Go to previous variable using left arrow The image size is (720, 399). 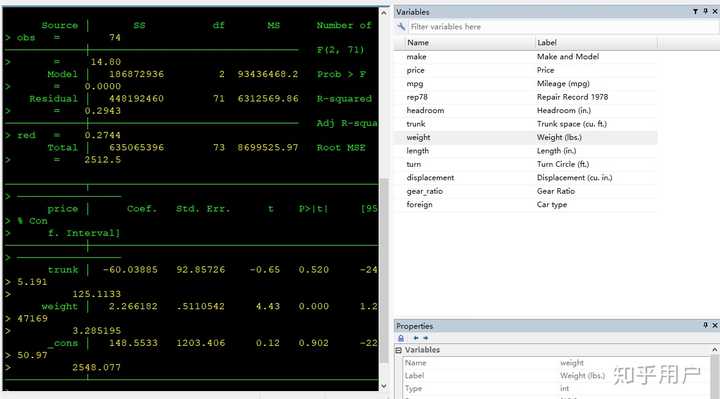[x=416, y=338]
